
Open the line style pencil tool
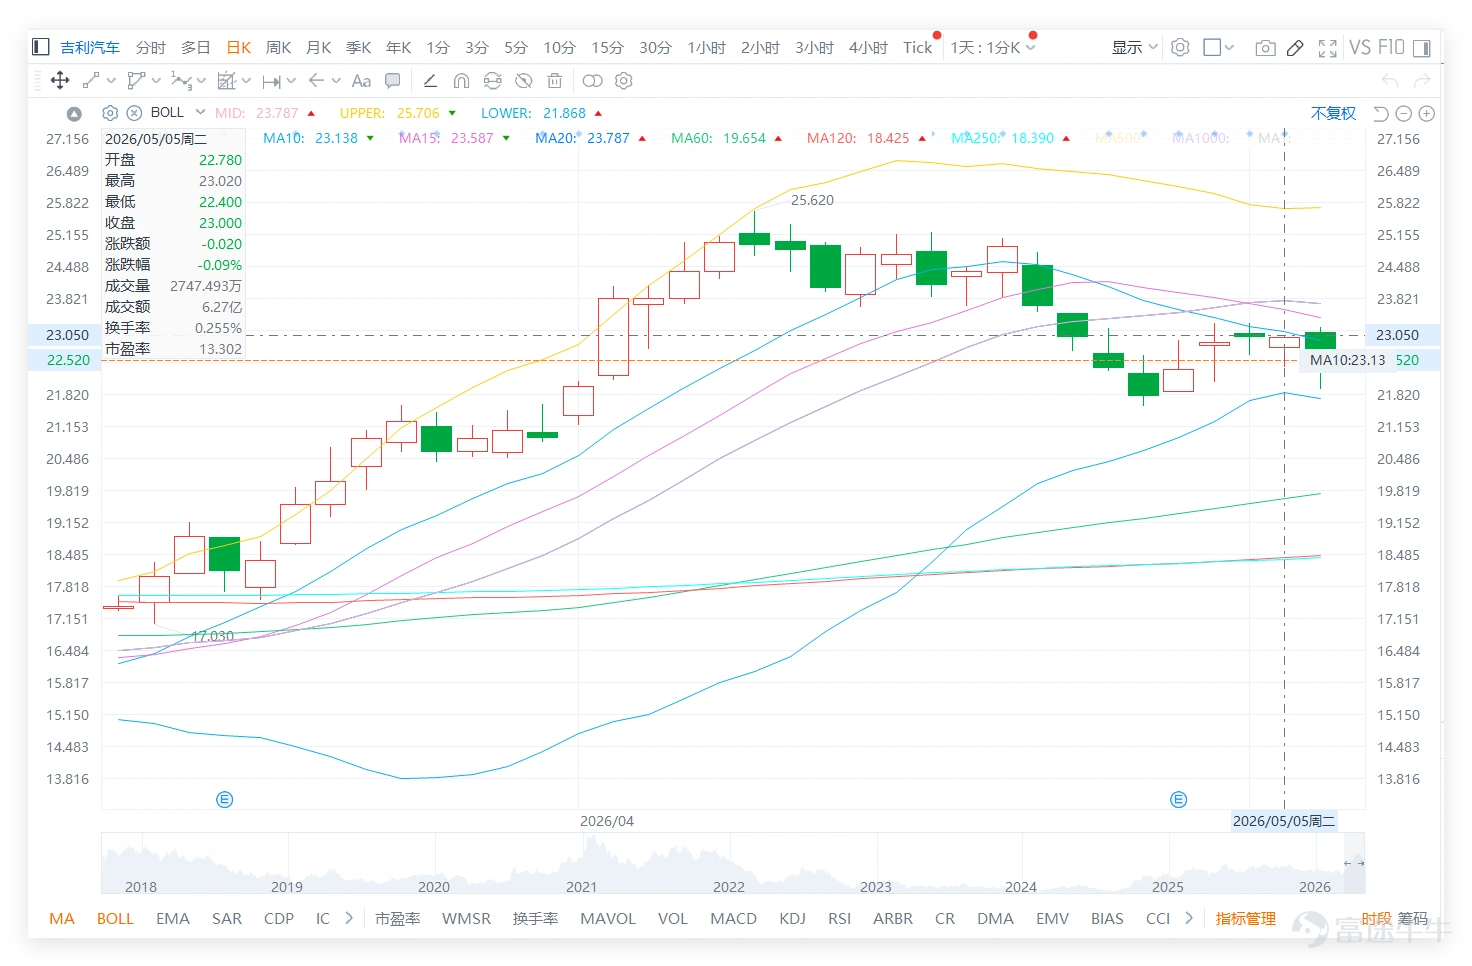[430, 81]
